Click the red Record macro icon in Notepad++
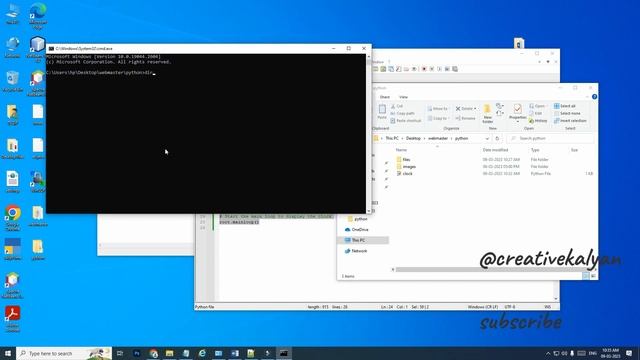Image resolution: width=640 pixels, height=360 pixels. [x=424, y=69]
